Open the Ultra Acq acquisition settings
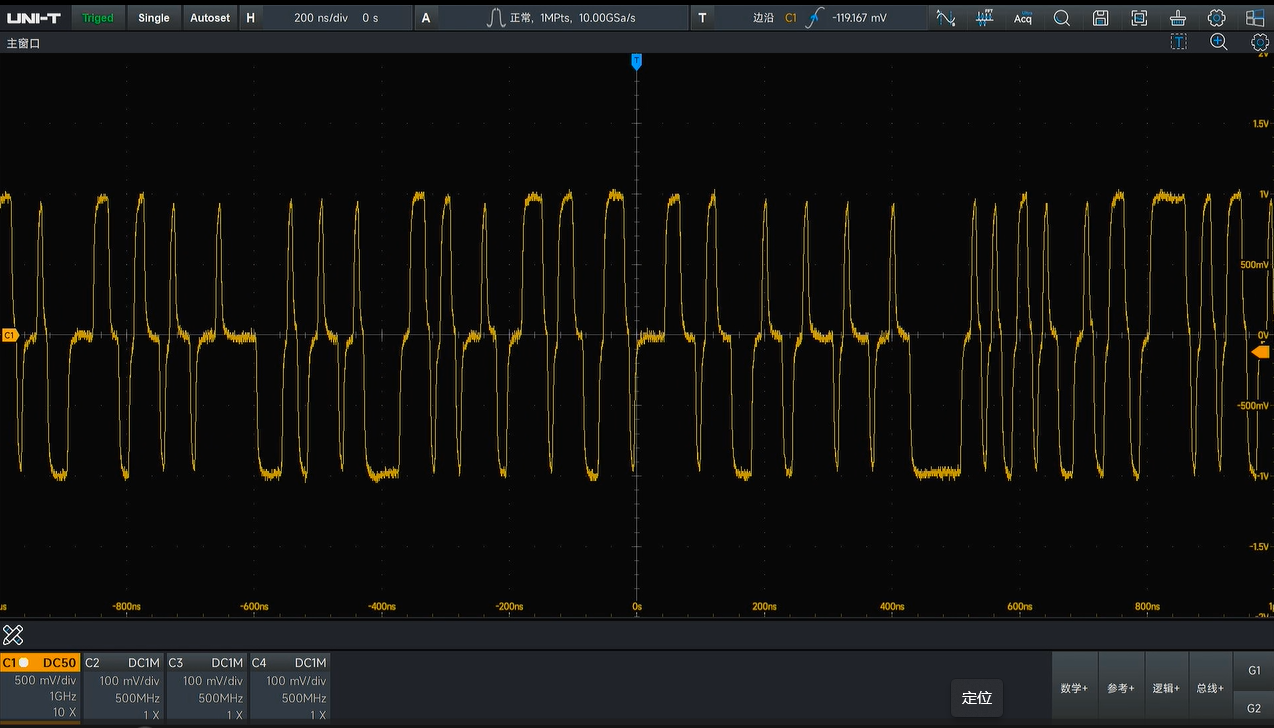1274x728 pixels. 1023,18
